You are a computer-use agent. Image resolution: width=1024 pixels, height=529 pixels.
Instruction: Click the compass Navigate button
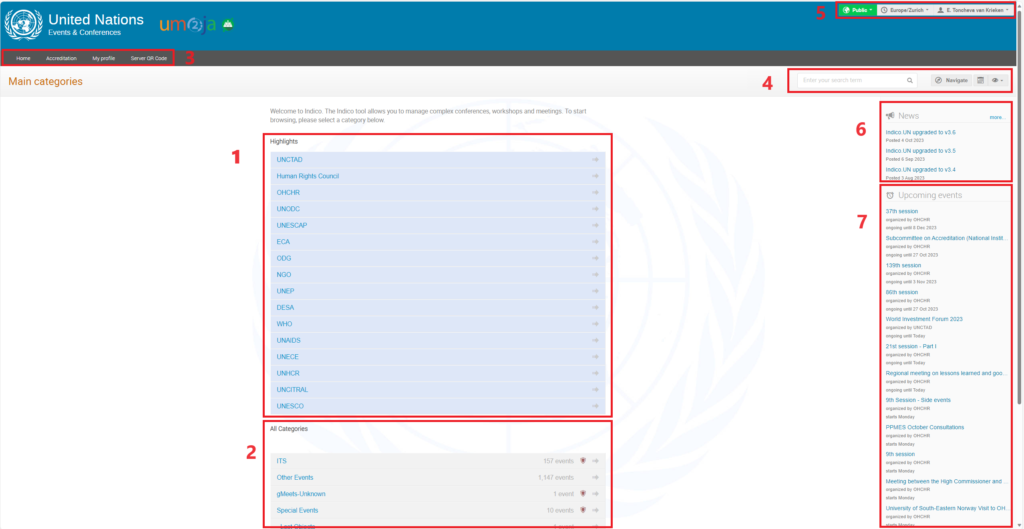(951, 80)
